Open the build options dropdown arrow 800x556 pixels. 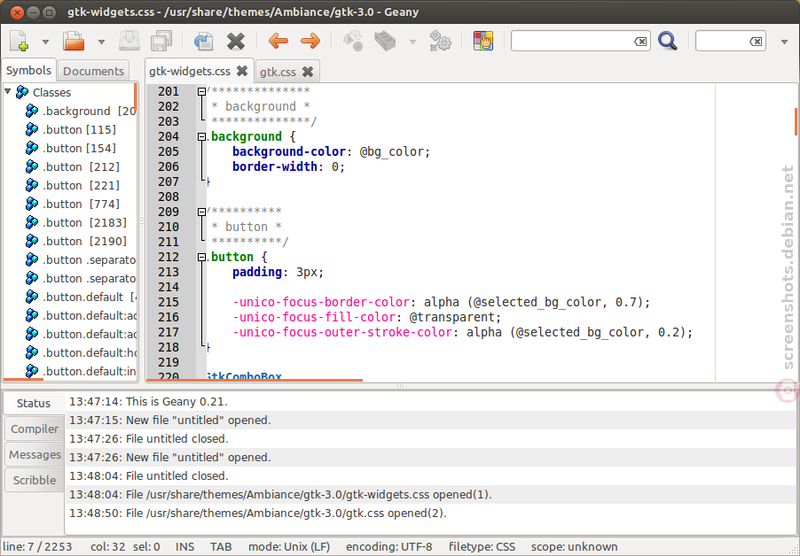coord(412,42)
